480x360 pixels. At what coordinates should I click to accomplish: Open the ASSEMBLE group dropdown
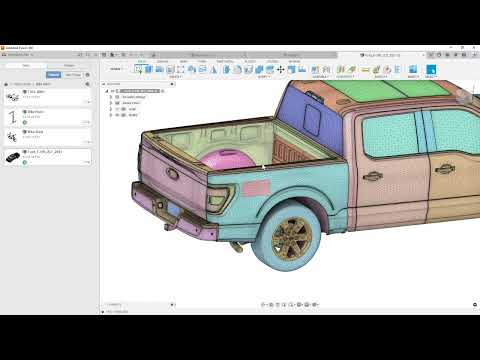tap(321, 77)
